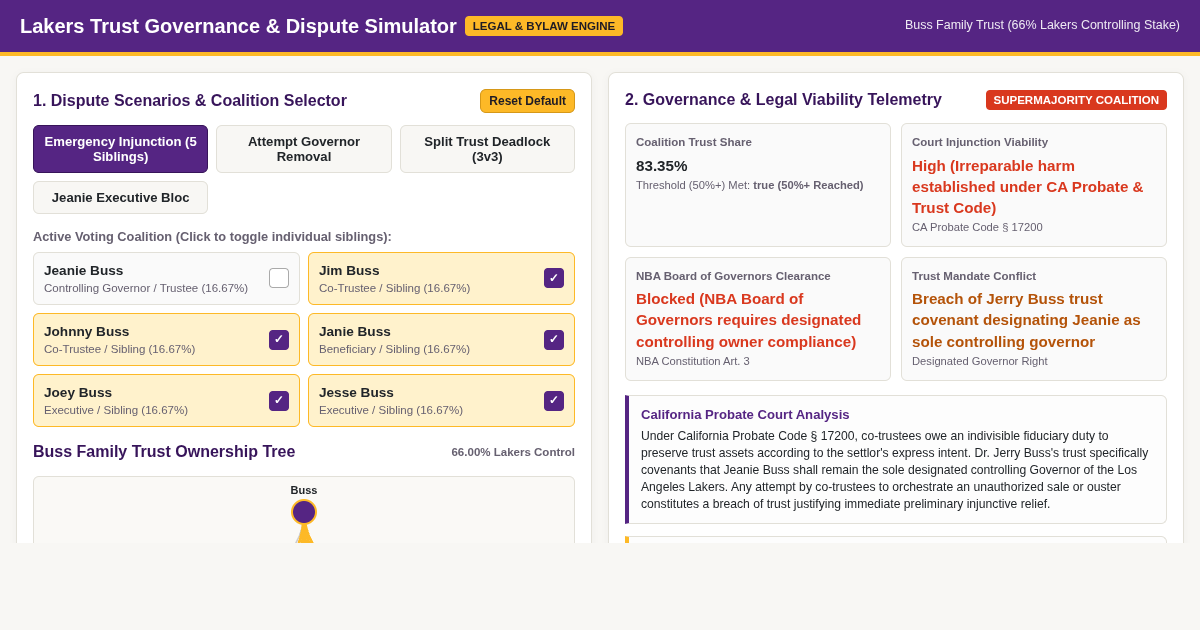The image size is (1200, 630).
Task: Click Janie Buss Beneficiary role text
Action: click(394, 349)
